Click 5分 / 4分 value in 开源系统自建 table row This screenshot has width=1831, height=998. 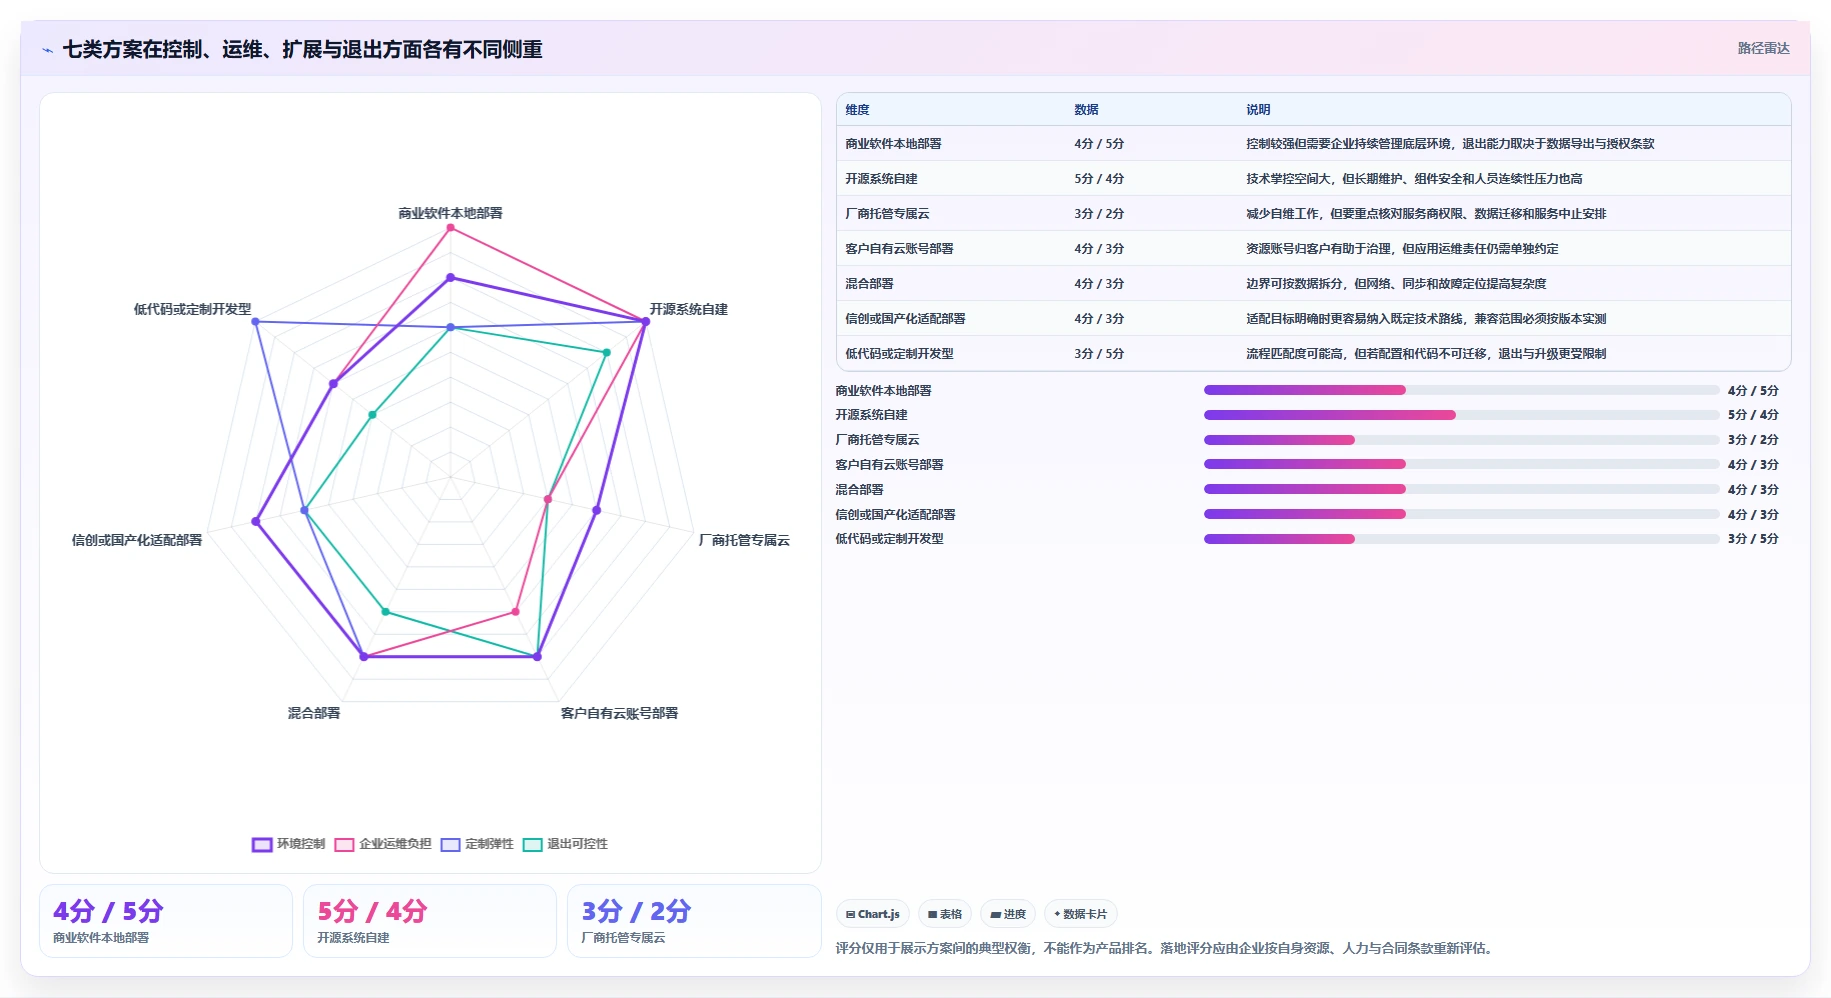click(x=1099, y=179)
